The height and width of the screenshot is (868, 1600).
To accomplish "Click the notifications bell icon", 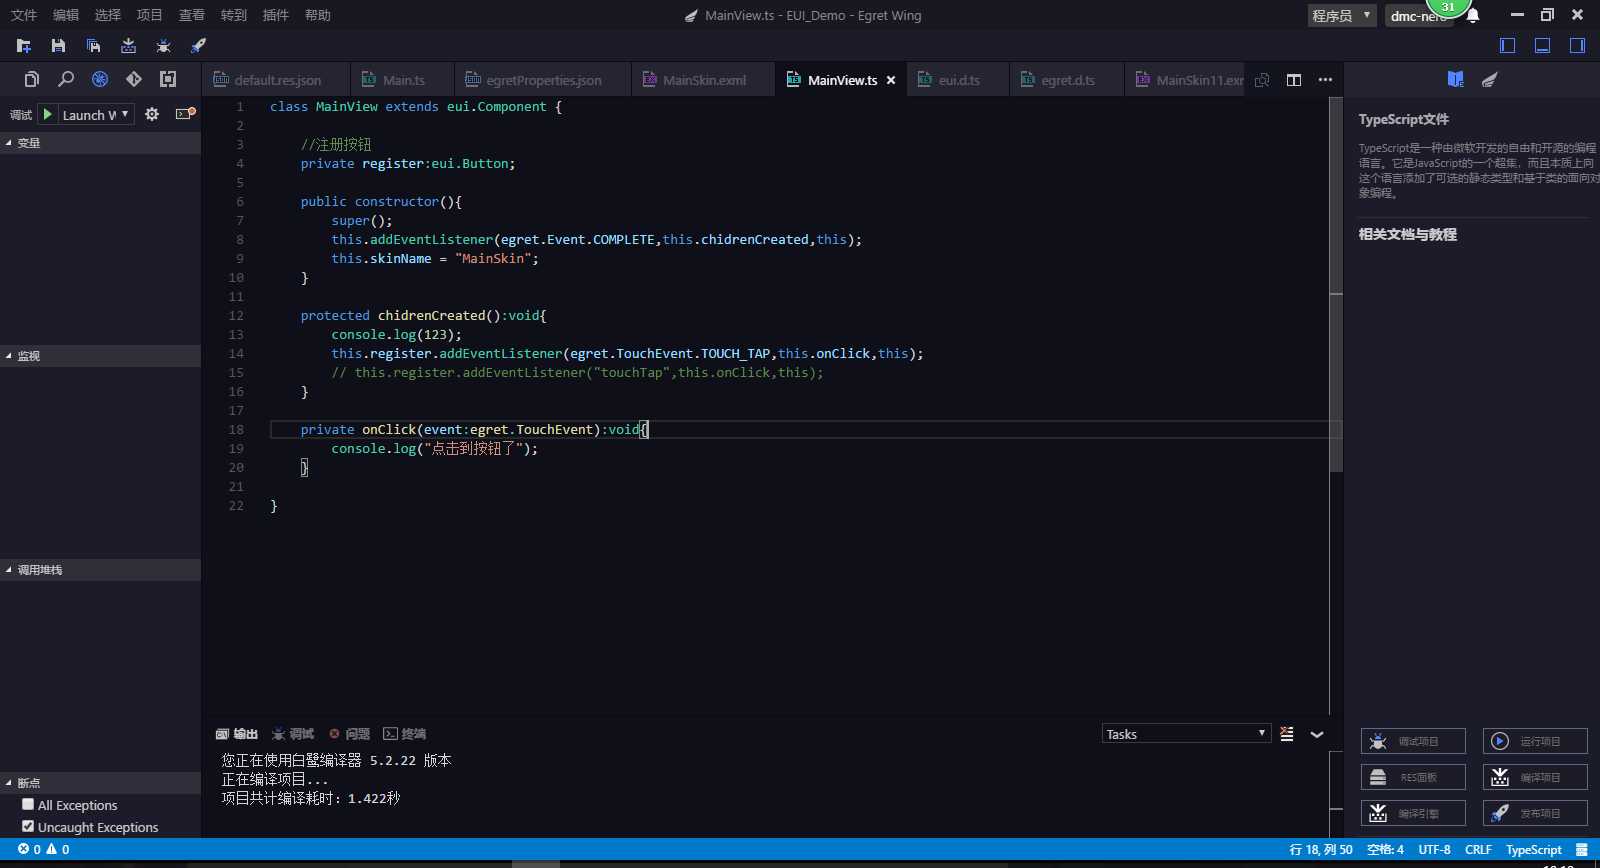I will click(1473, 16).
